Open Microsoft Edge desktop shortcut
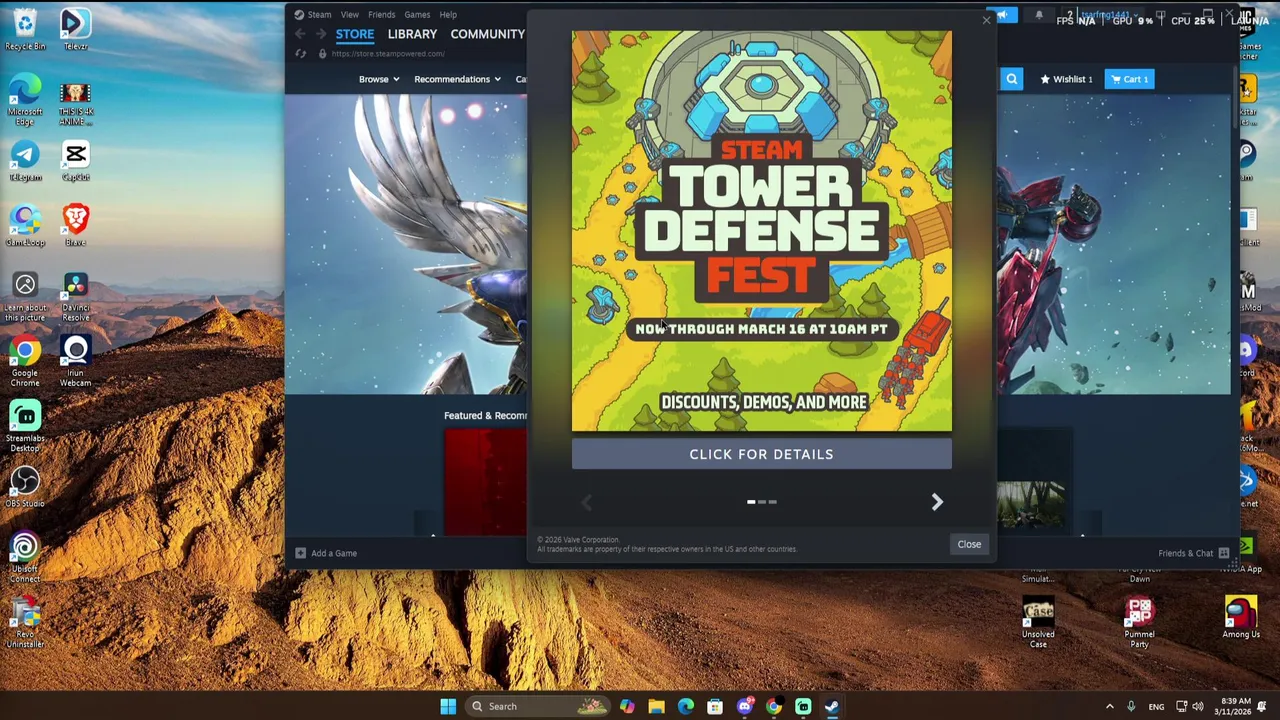 click(25, 100)
